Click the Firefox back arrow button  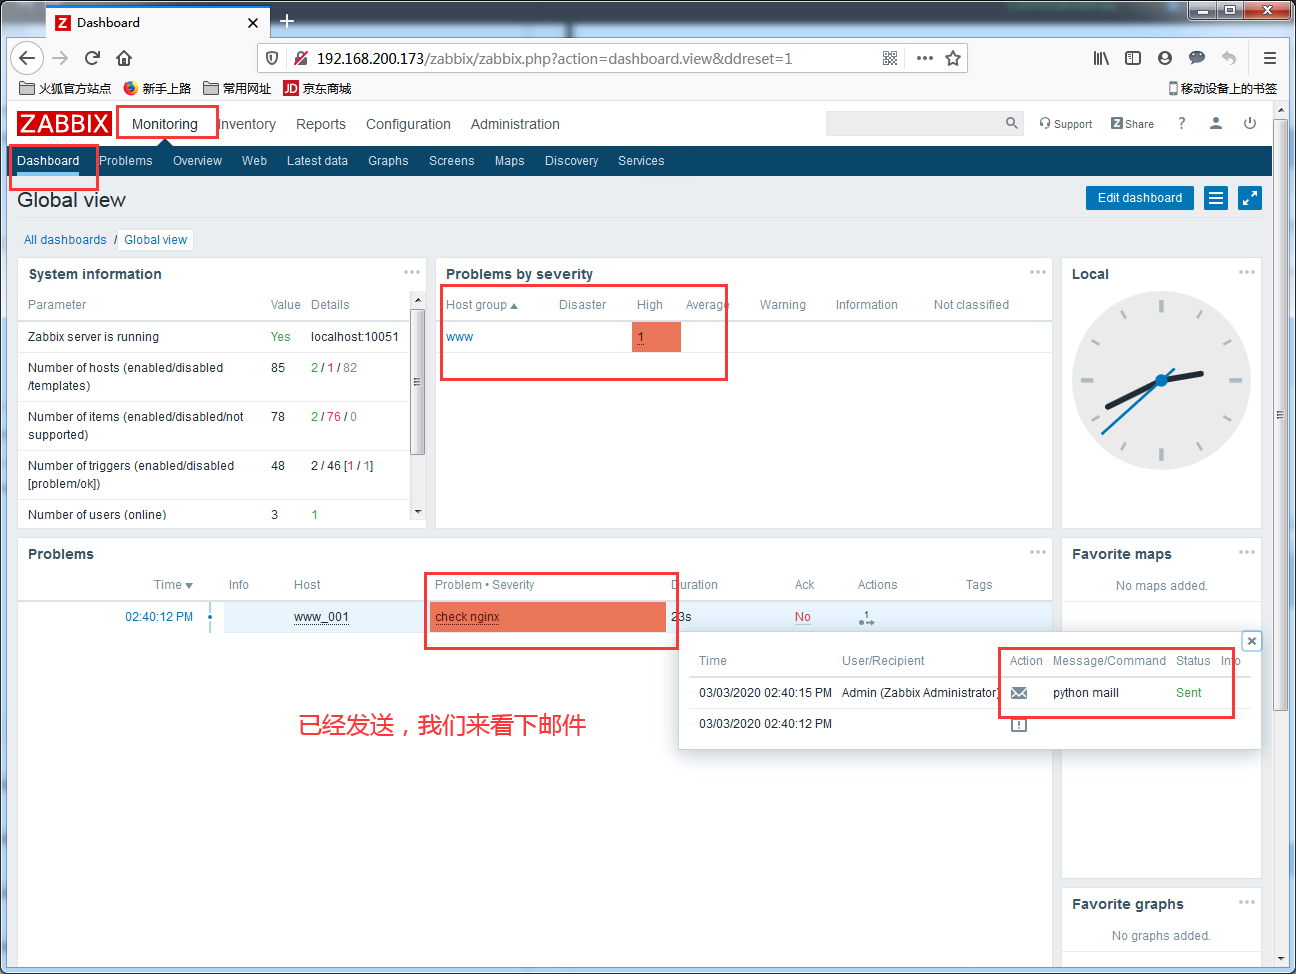click(x=27, y=58)
